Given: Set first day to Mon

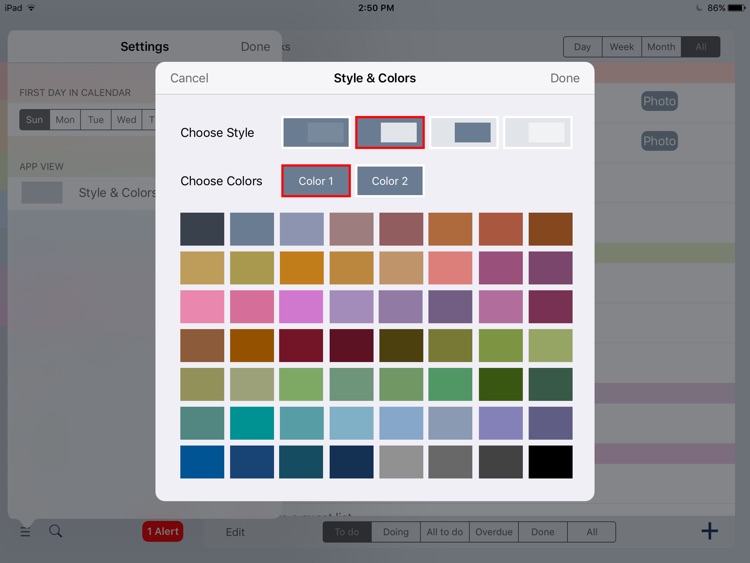Looking at the screenshot, I should tap(65, 120).
